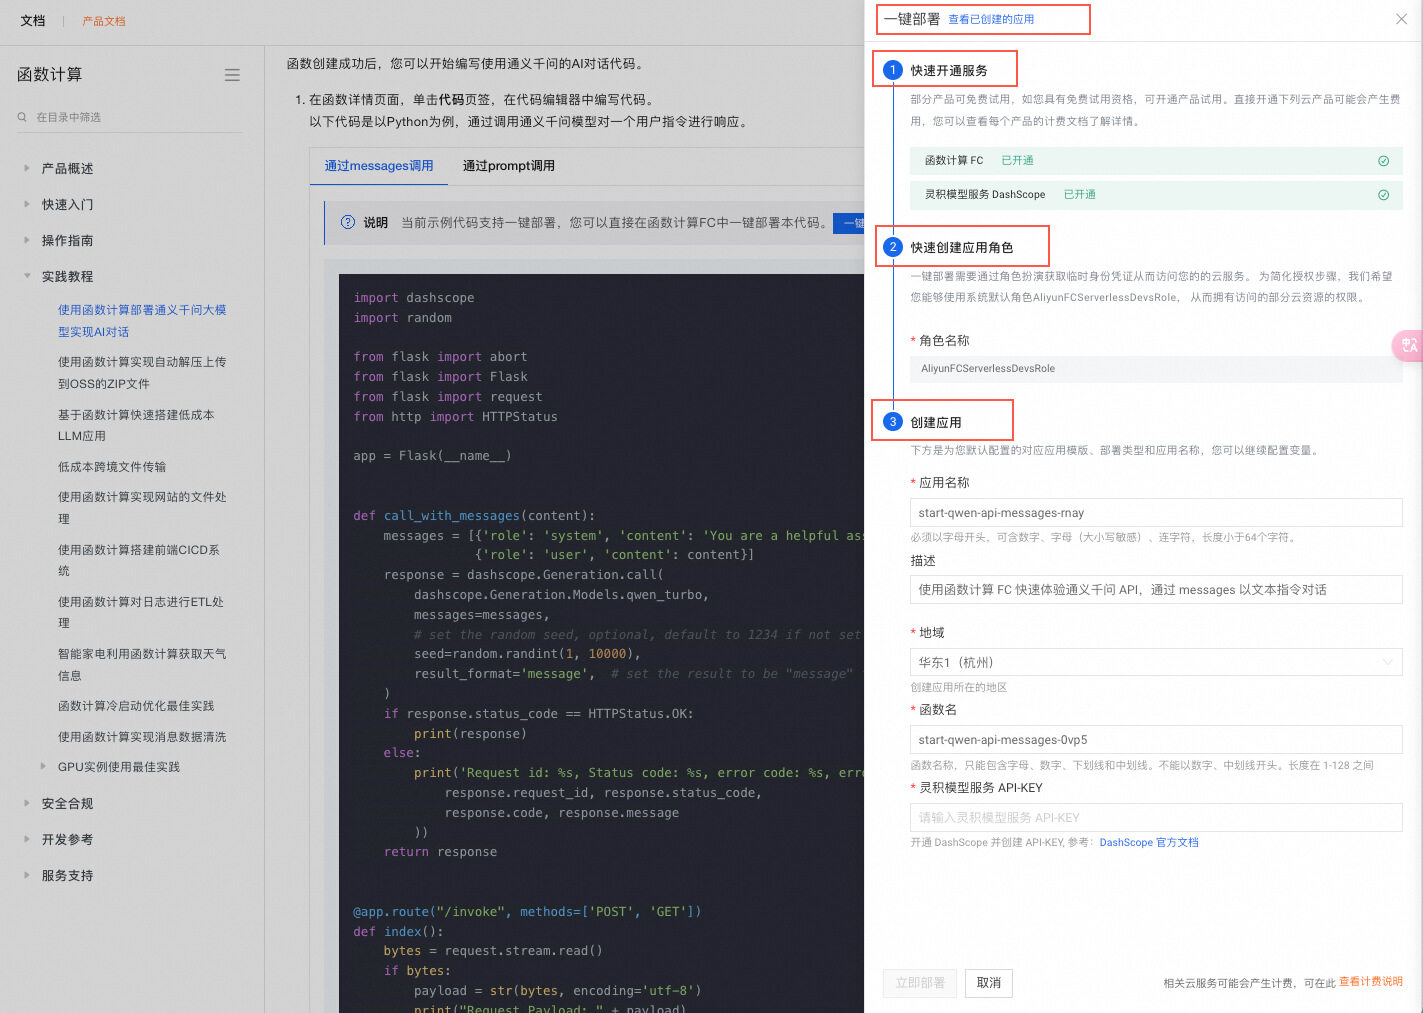Open 文档 in the top header
1423x1013 pixels.
33,21
